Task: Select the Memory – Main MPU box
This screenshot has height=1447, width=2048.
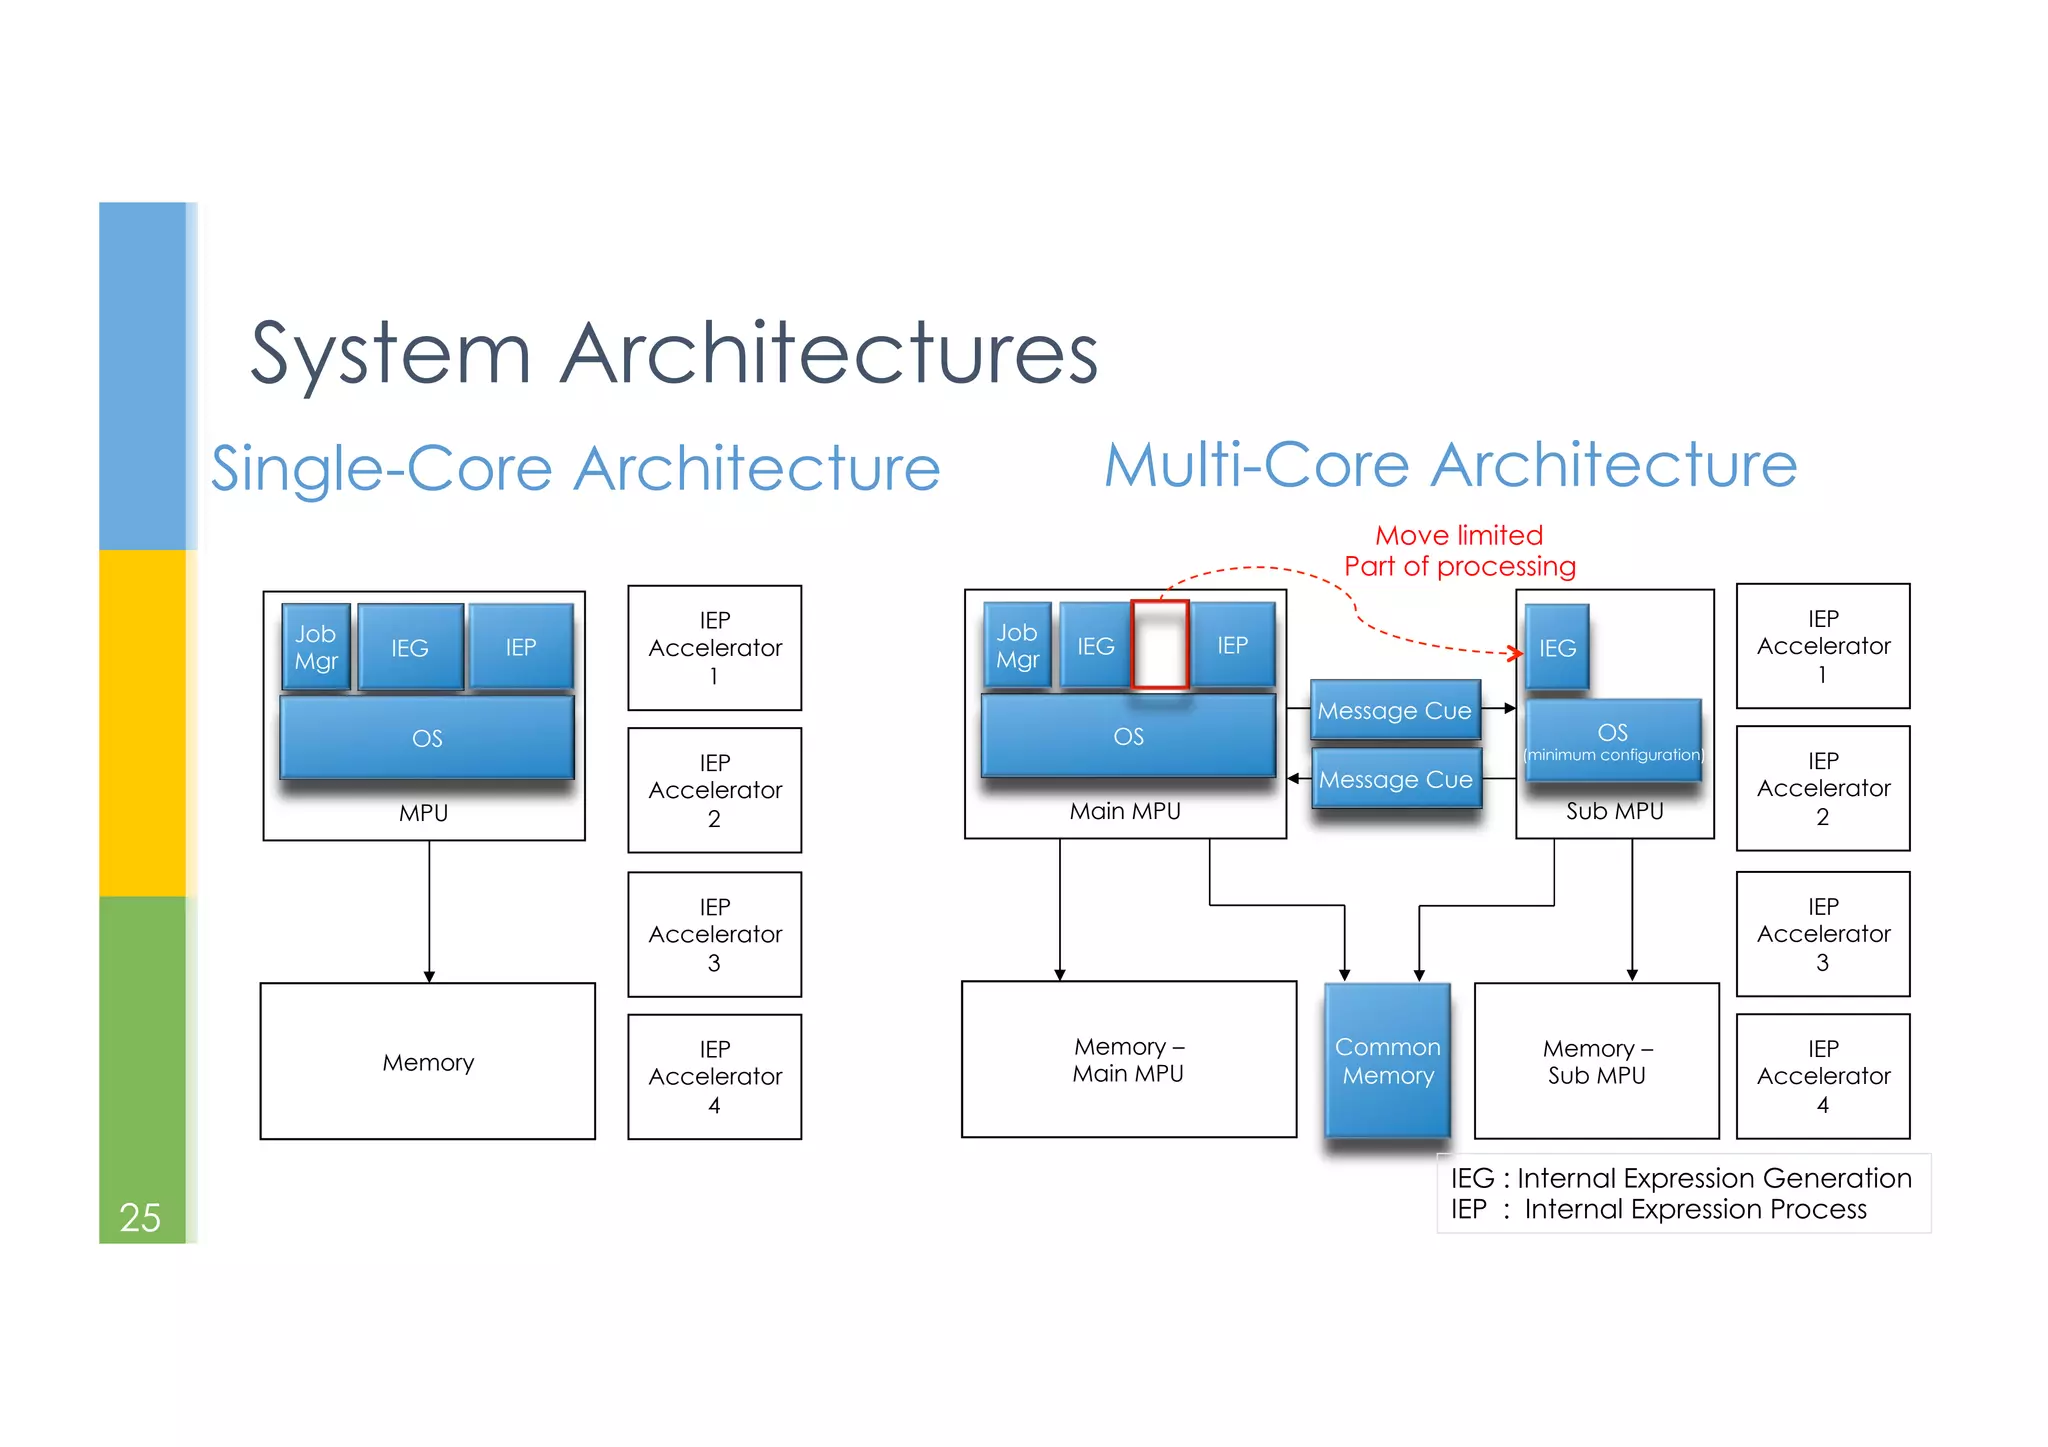Action: pyautogui.click(x=1128, y=1060)
